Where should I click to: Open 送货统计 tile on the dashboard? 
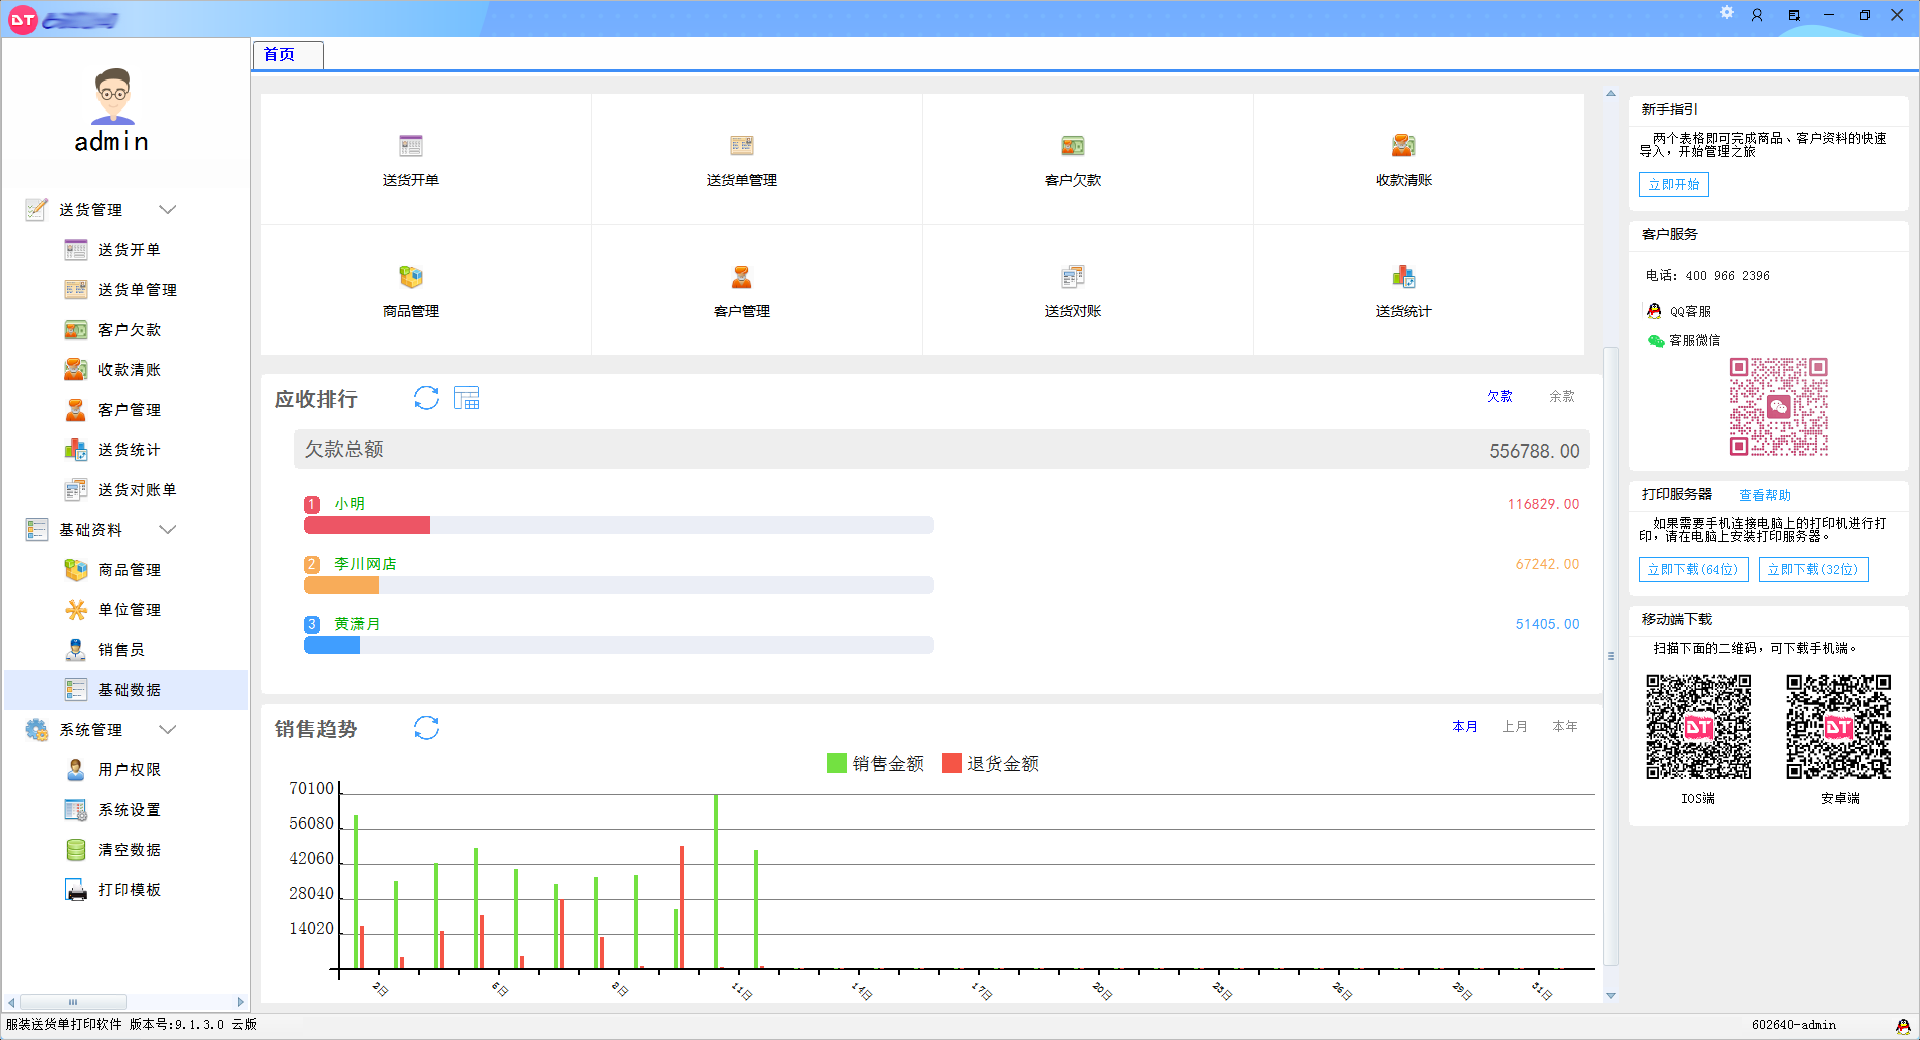(x=1403, y=291)
